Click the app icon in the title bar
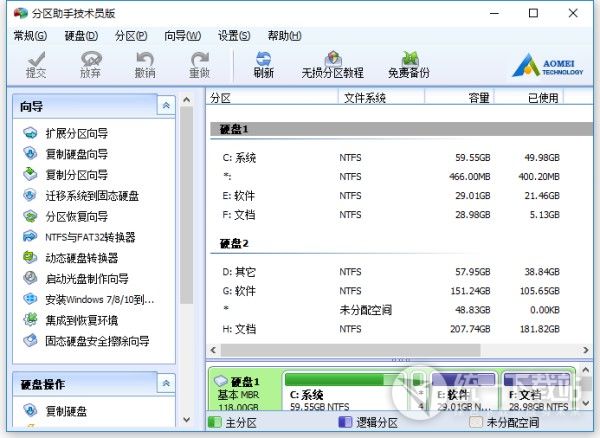This screenshot has height=438, width=600. point(21,13)
